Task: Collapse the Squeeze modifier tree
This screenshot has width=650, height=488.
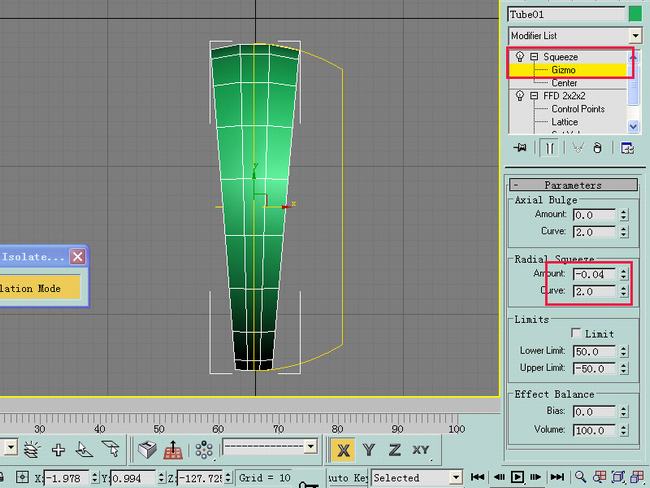Action: [x=534, y=56]
